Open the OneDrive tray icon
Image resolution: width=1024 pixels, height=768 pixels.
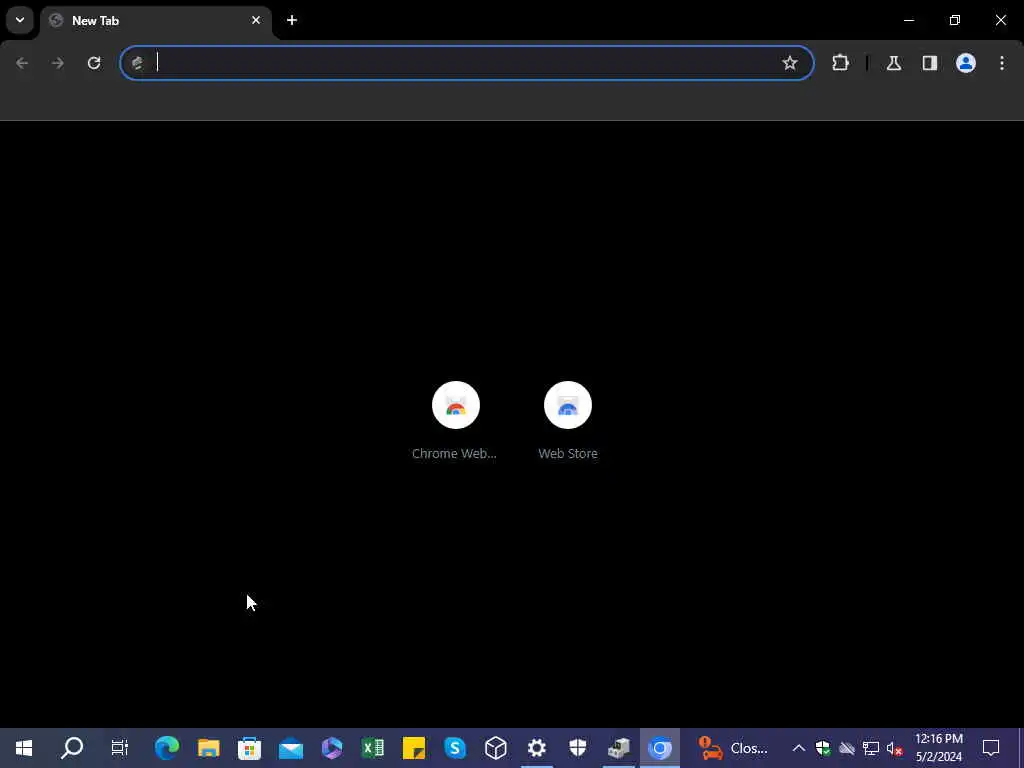[x=847, y=748]
